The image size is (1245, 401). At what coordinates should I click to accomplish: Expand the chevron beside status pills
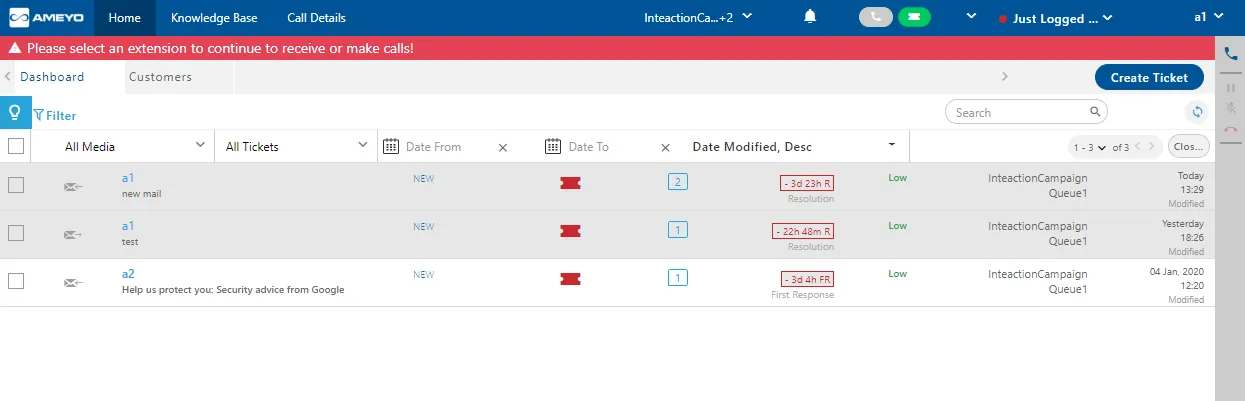(x=969, y=16)
